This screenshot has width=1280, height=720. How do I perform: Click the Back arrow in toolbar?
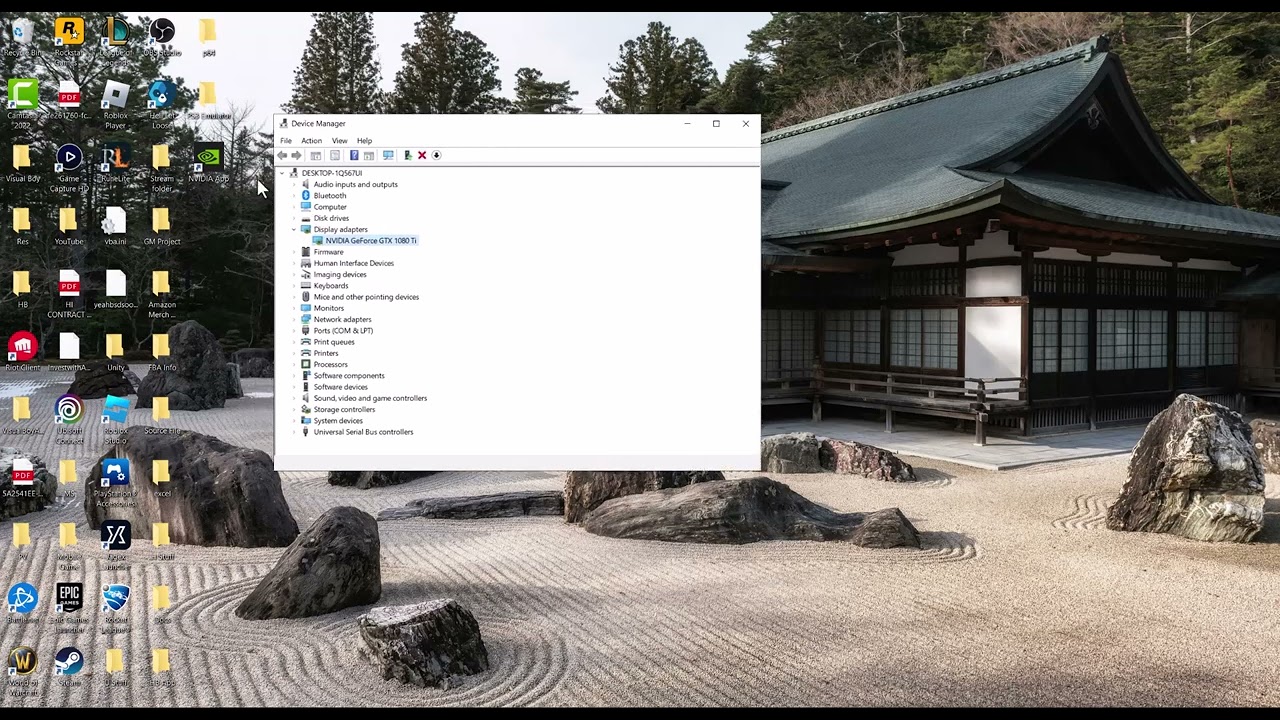point(282,155)
